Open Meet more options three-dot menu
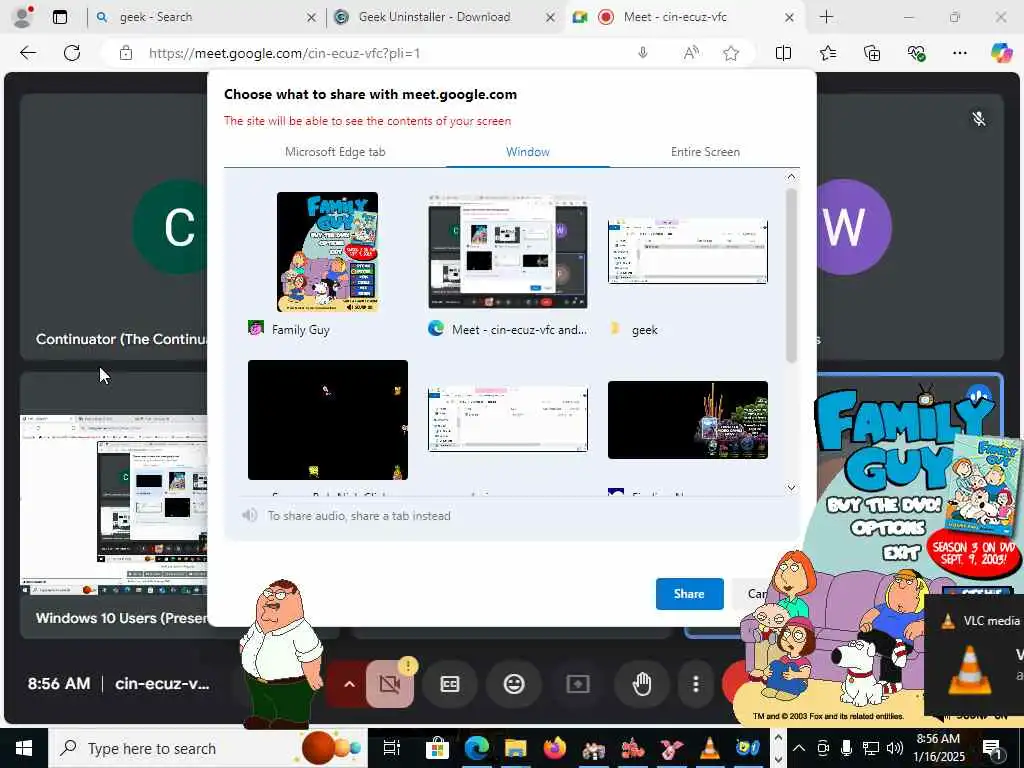 [x=696, y=684]
